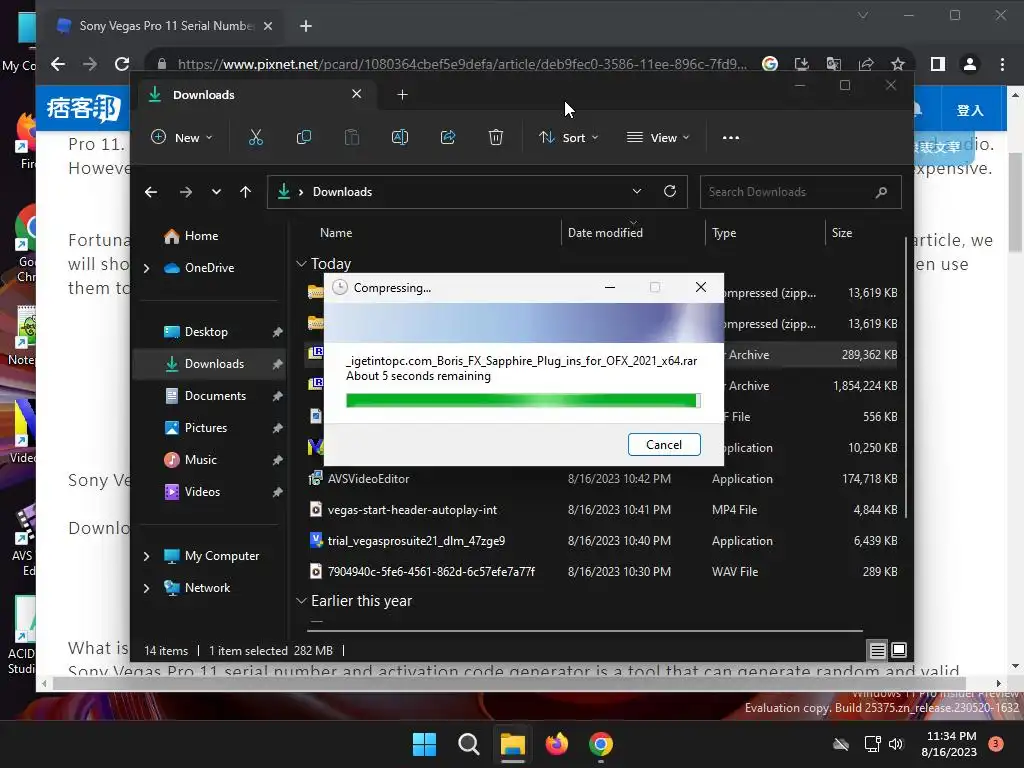The image size is (1024, 768).
Task: Go back using Explorer's back arrow
Action: (x=151, y=192)
